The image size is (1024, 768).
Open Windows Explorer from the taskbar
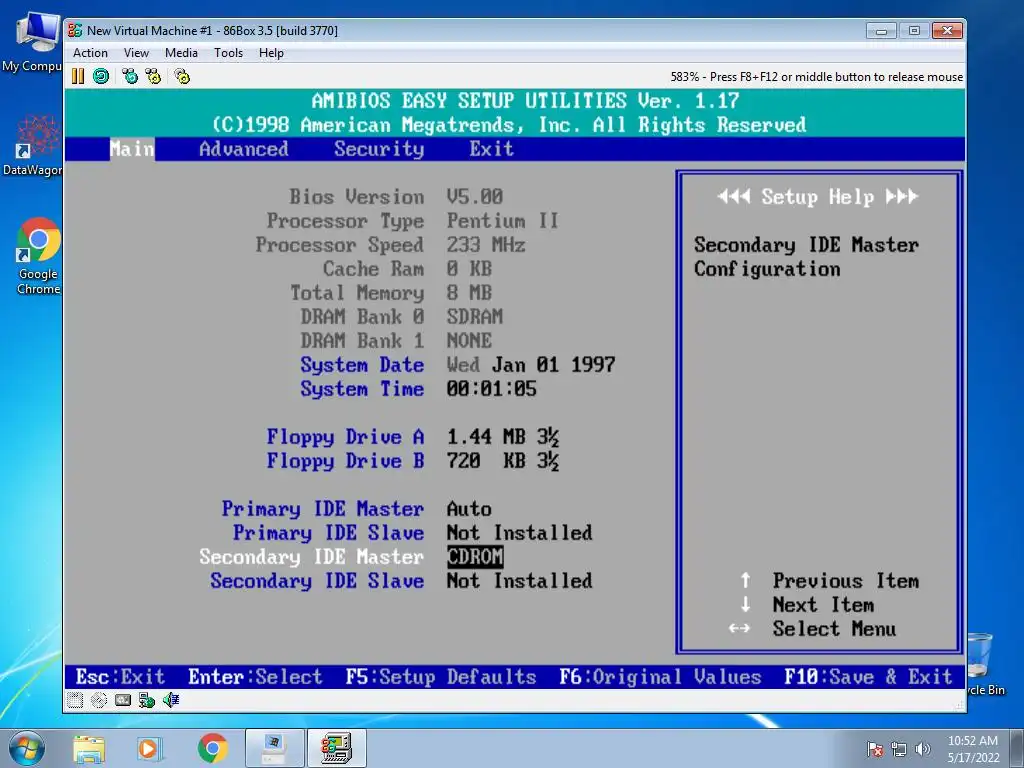[89, 748]
